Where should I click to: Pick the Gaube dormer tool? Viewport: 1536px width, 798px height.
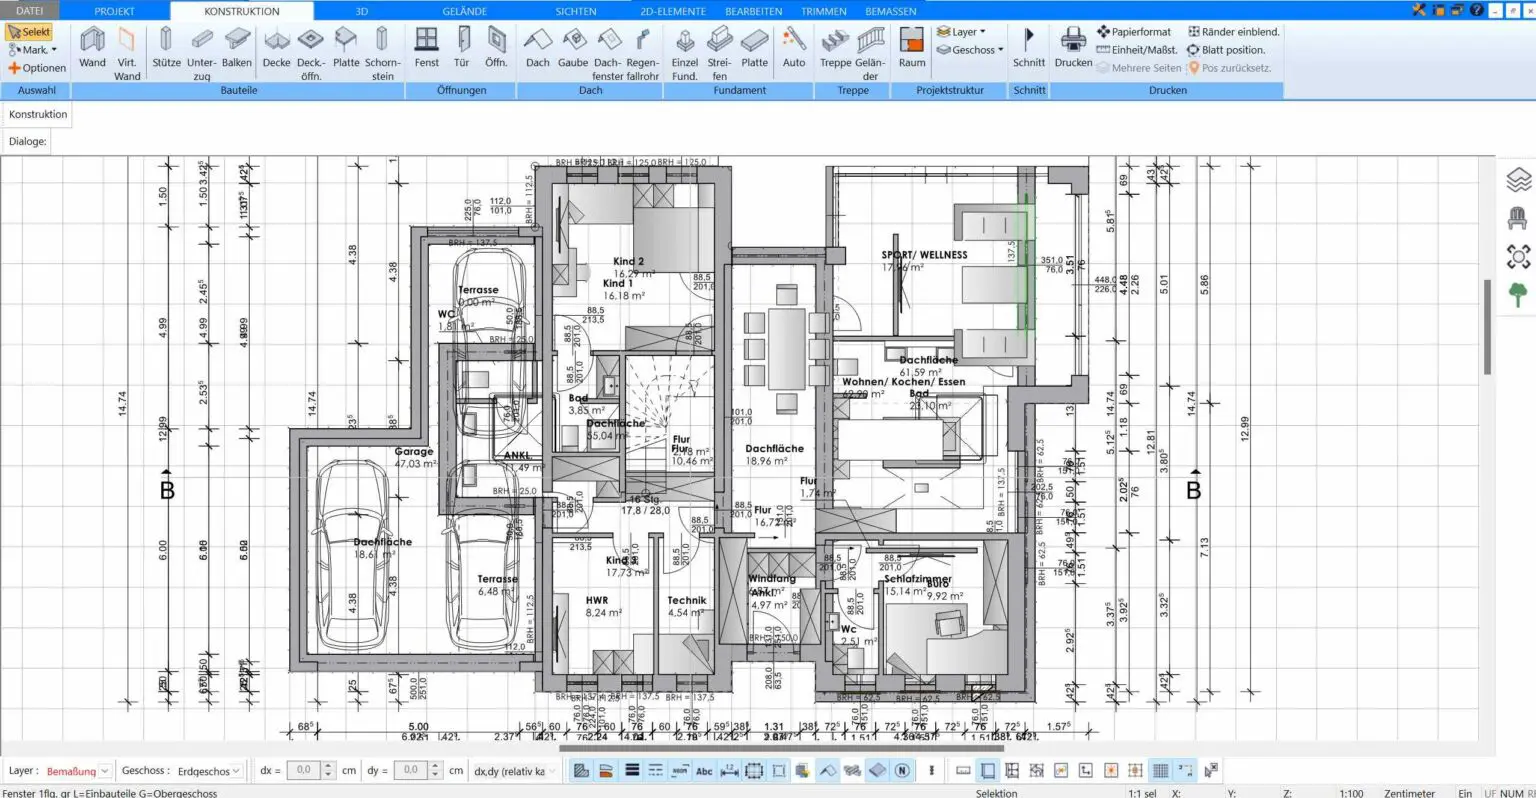573,48
